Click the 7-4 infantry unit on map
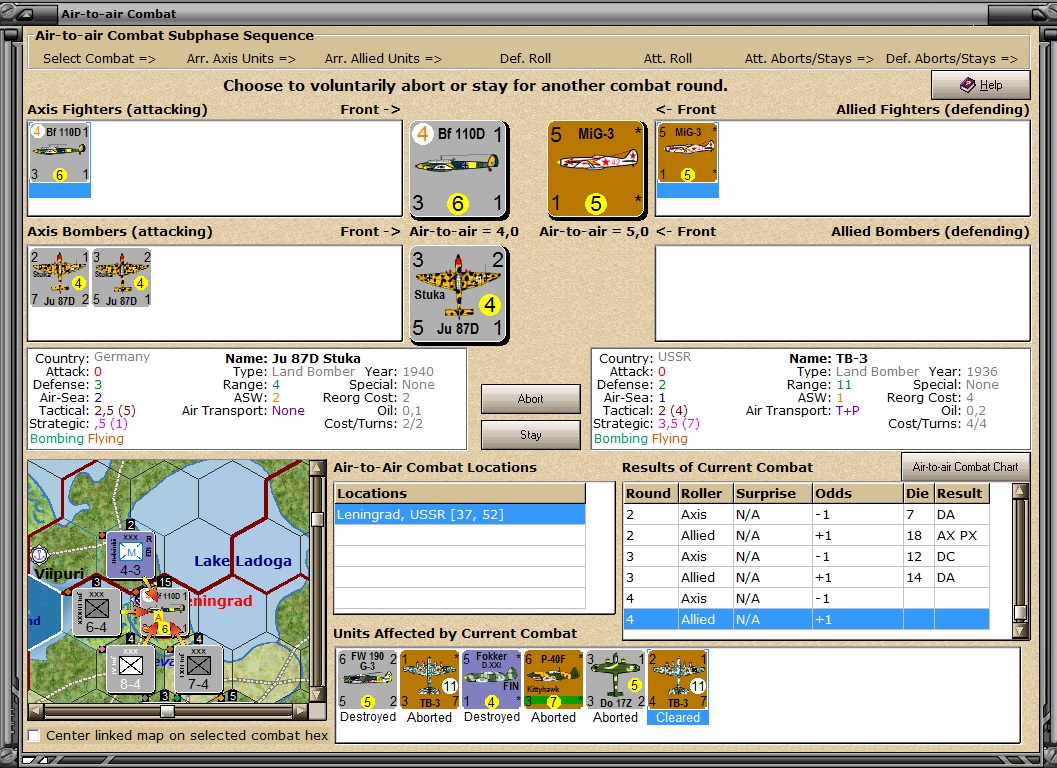Screen dimensions: 1057x768 (198, 670)
